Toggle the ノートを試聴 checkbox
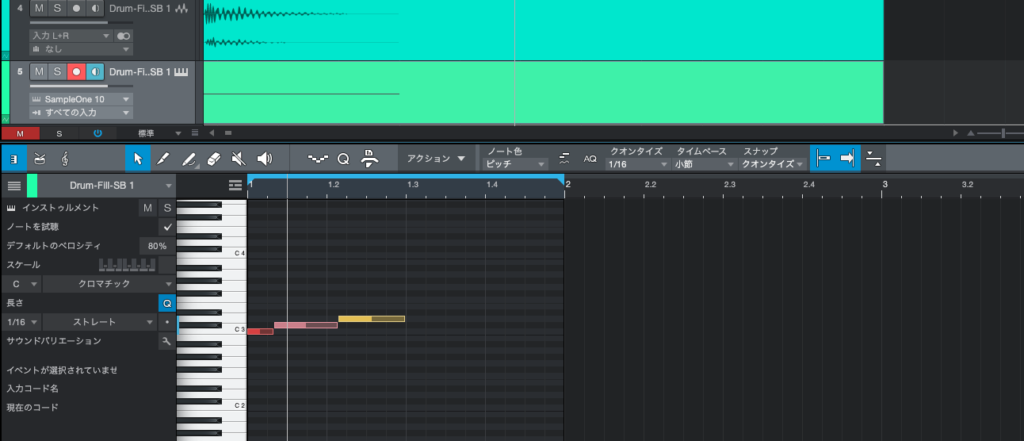The image size is (1024, 441). [x=167, y=227]
